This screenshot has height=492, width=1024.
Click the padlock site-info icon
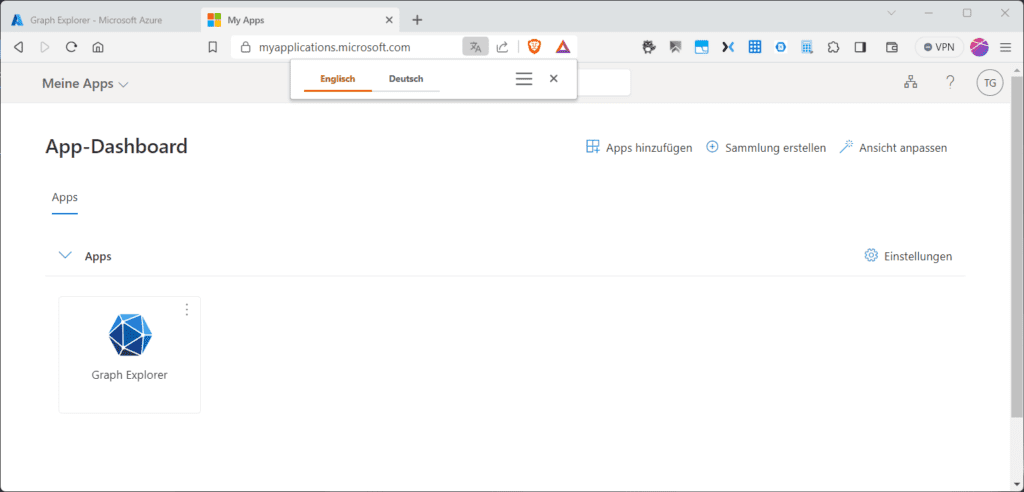(246, 47)
